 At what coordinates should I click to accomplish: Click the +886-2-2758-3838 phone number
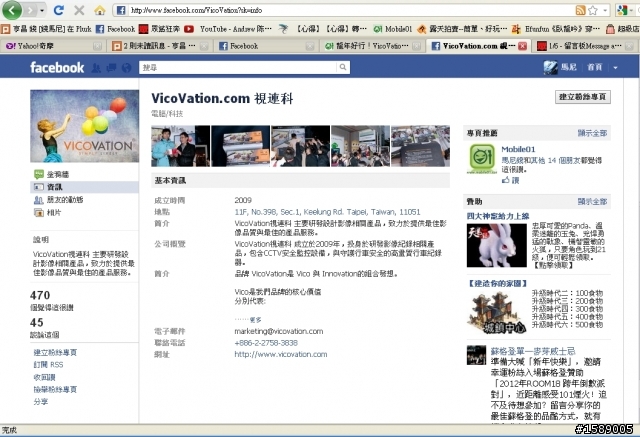click(x=266, y=343)
